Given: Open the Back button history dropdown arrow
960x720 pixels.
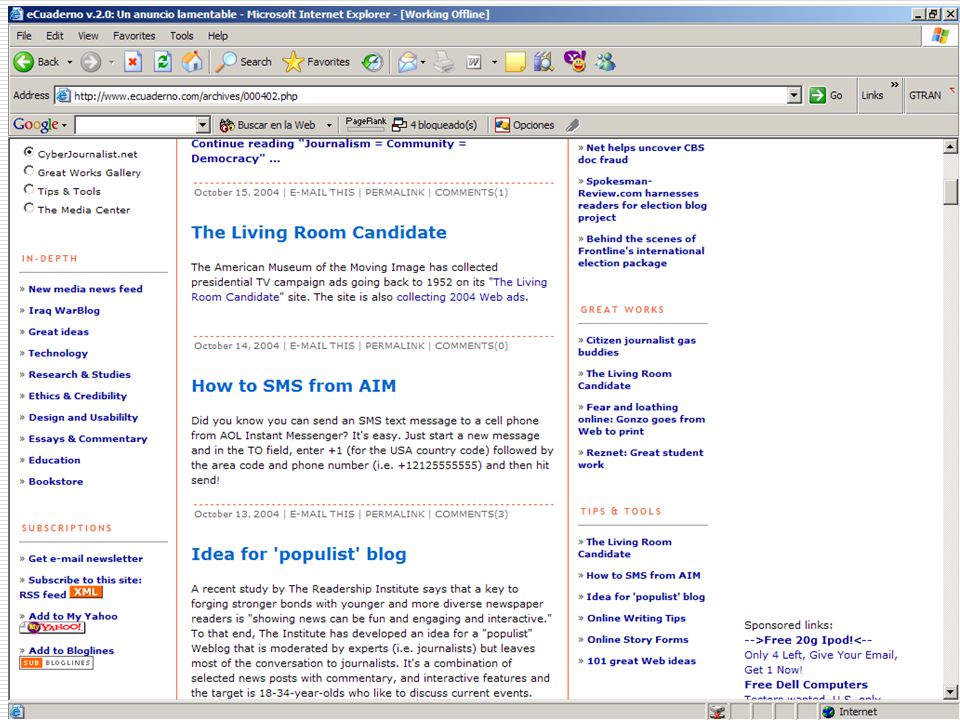Looking at the screenshot, I should pos(69,62).
